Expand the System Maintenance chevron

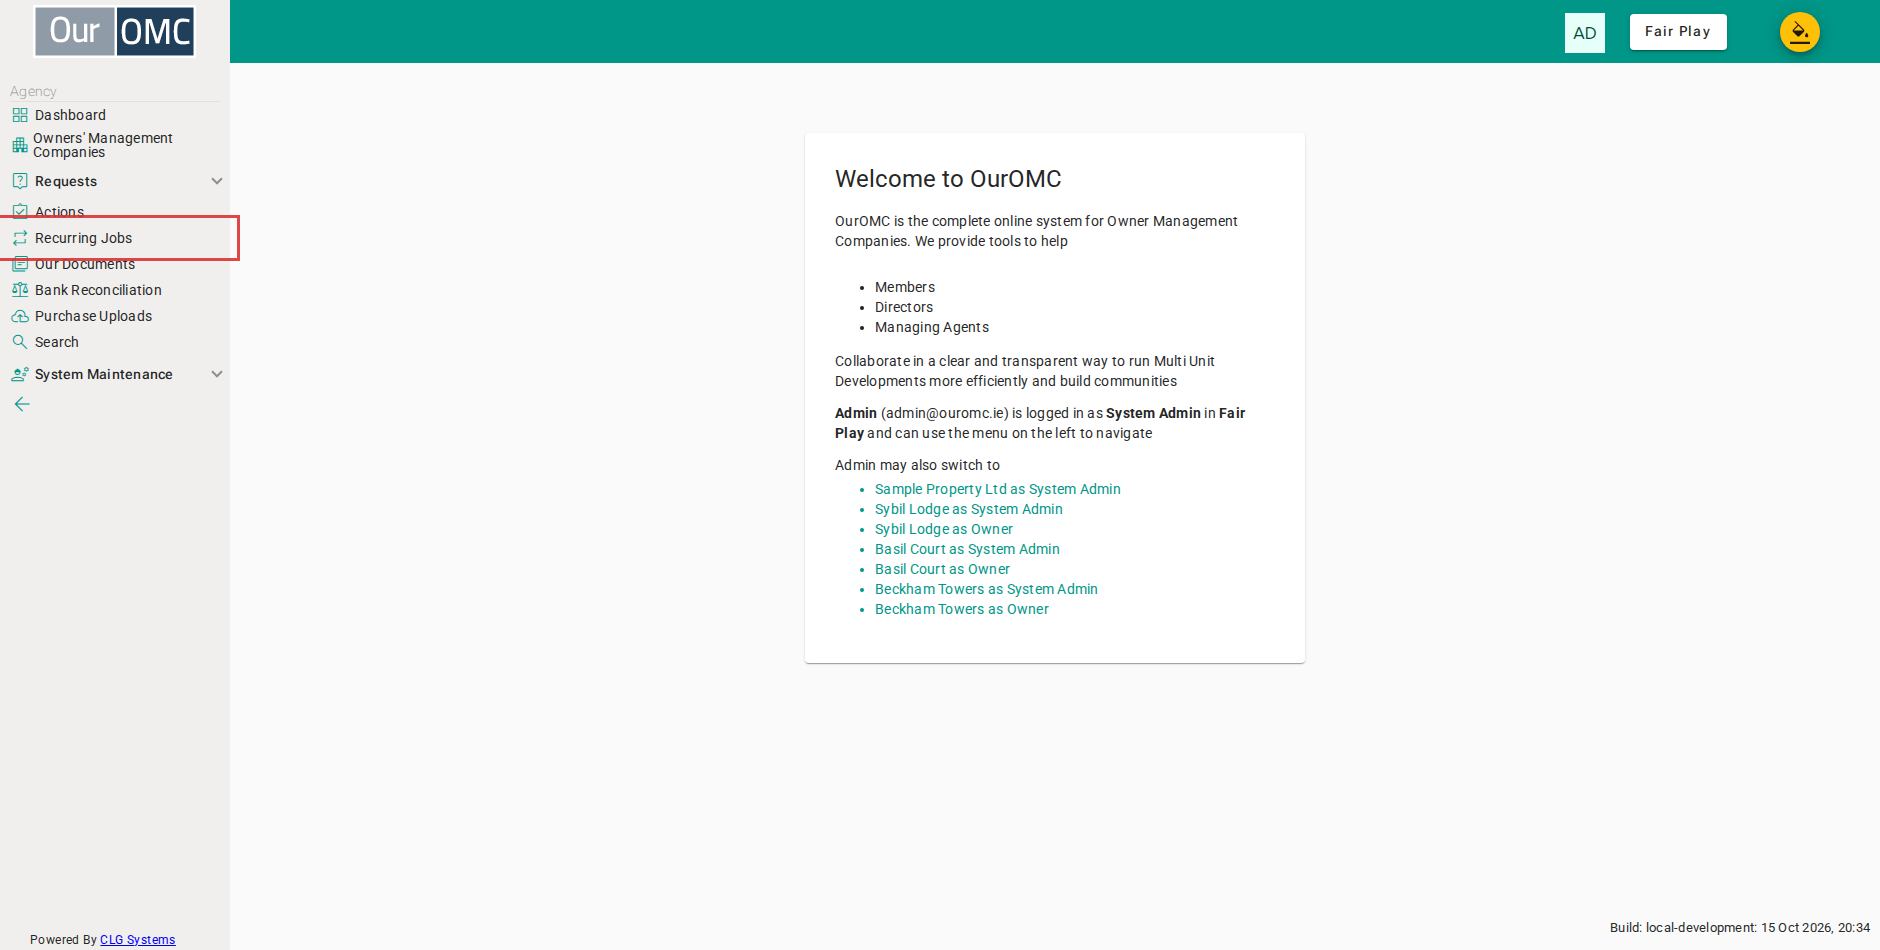(x=217, y=374)
